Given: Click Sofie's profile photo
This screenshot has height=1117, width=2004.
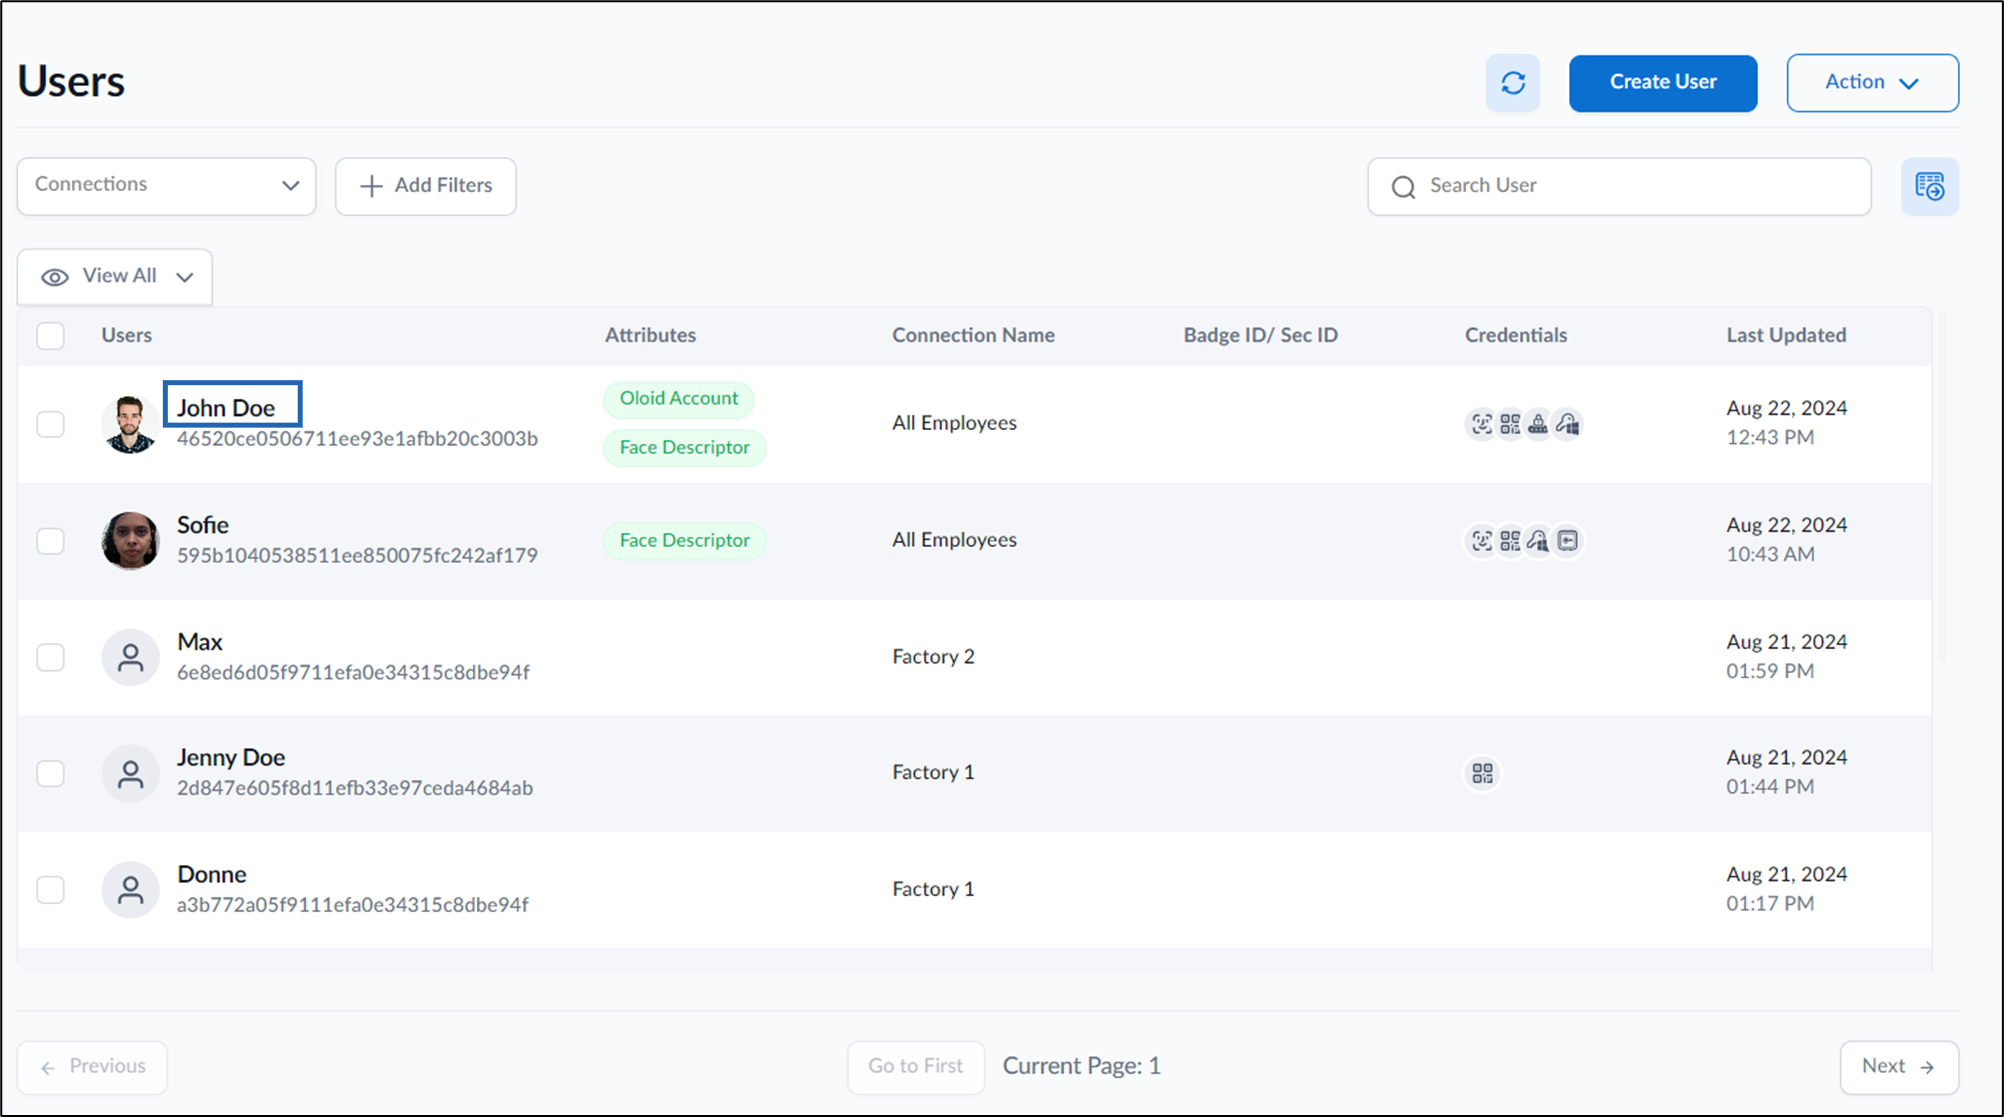Looking at the screenshot, I should point(130,541).
